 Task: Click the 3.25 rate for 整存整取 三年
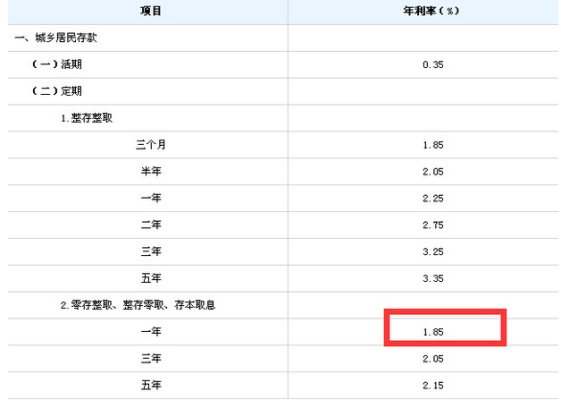click(433, 252)
